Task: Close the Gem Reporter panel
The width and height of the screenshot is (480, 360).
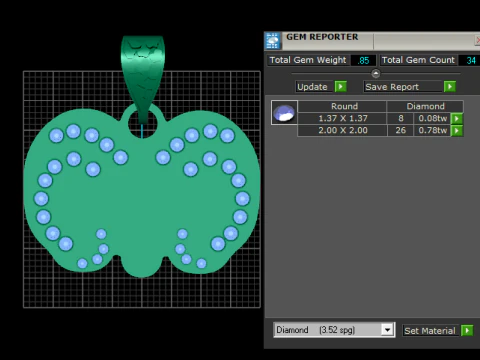Action: [478, 40]
